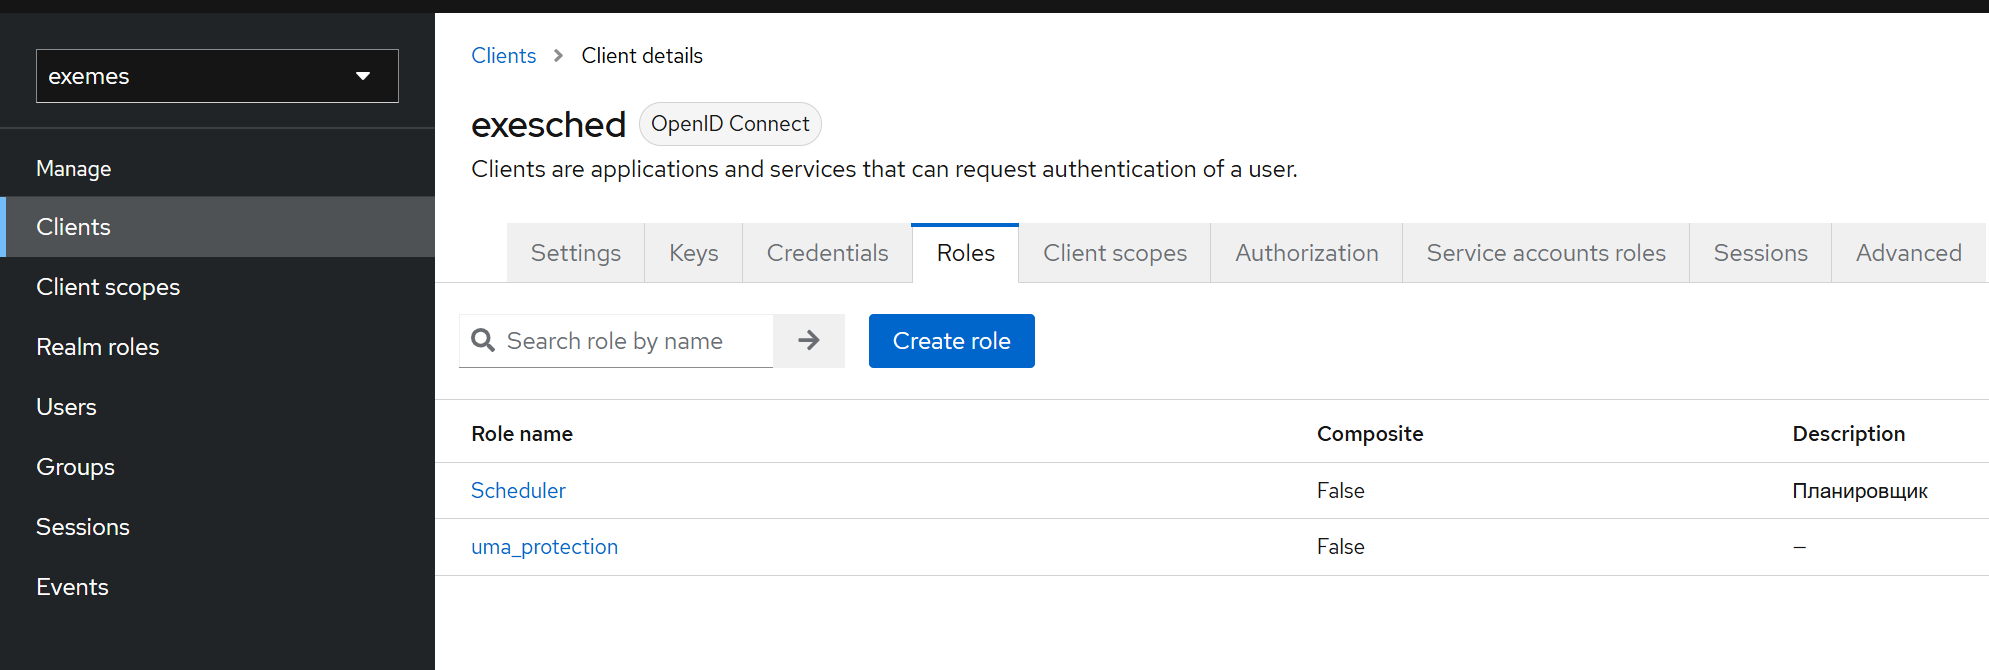Open the exemes realm dropdown
The height and width of the screenshot is (670, 1989).
(x=217, y=76)
